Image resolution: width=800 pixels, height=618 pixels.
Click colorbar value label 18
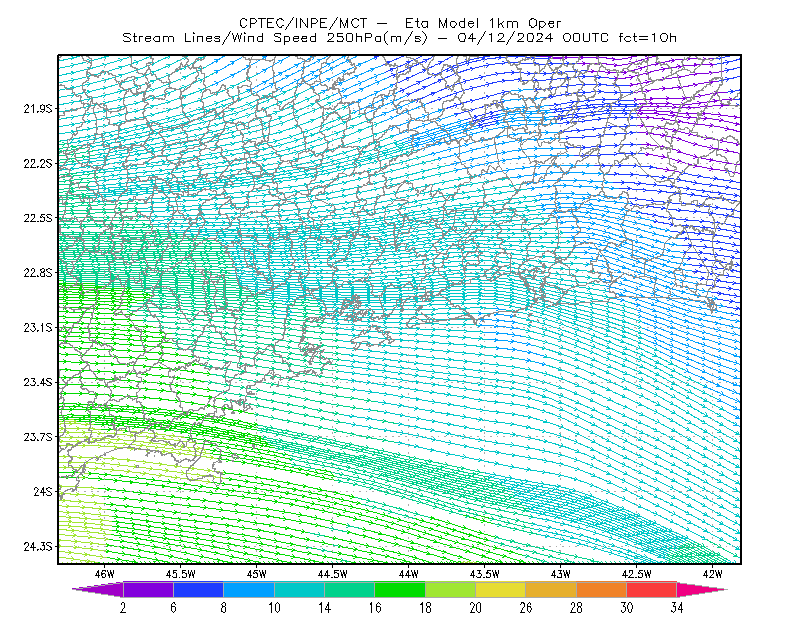coord(425,608)
